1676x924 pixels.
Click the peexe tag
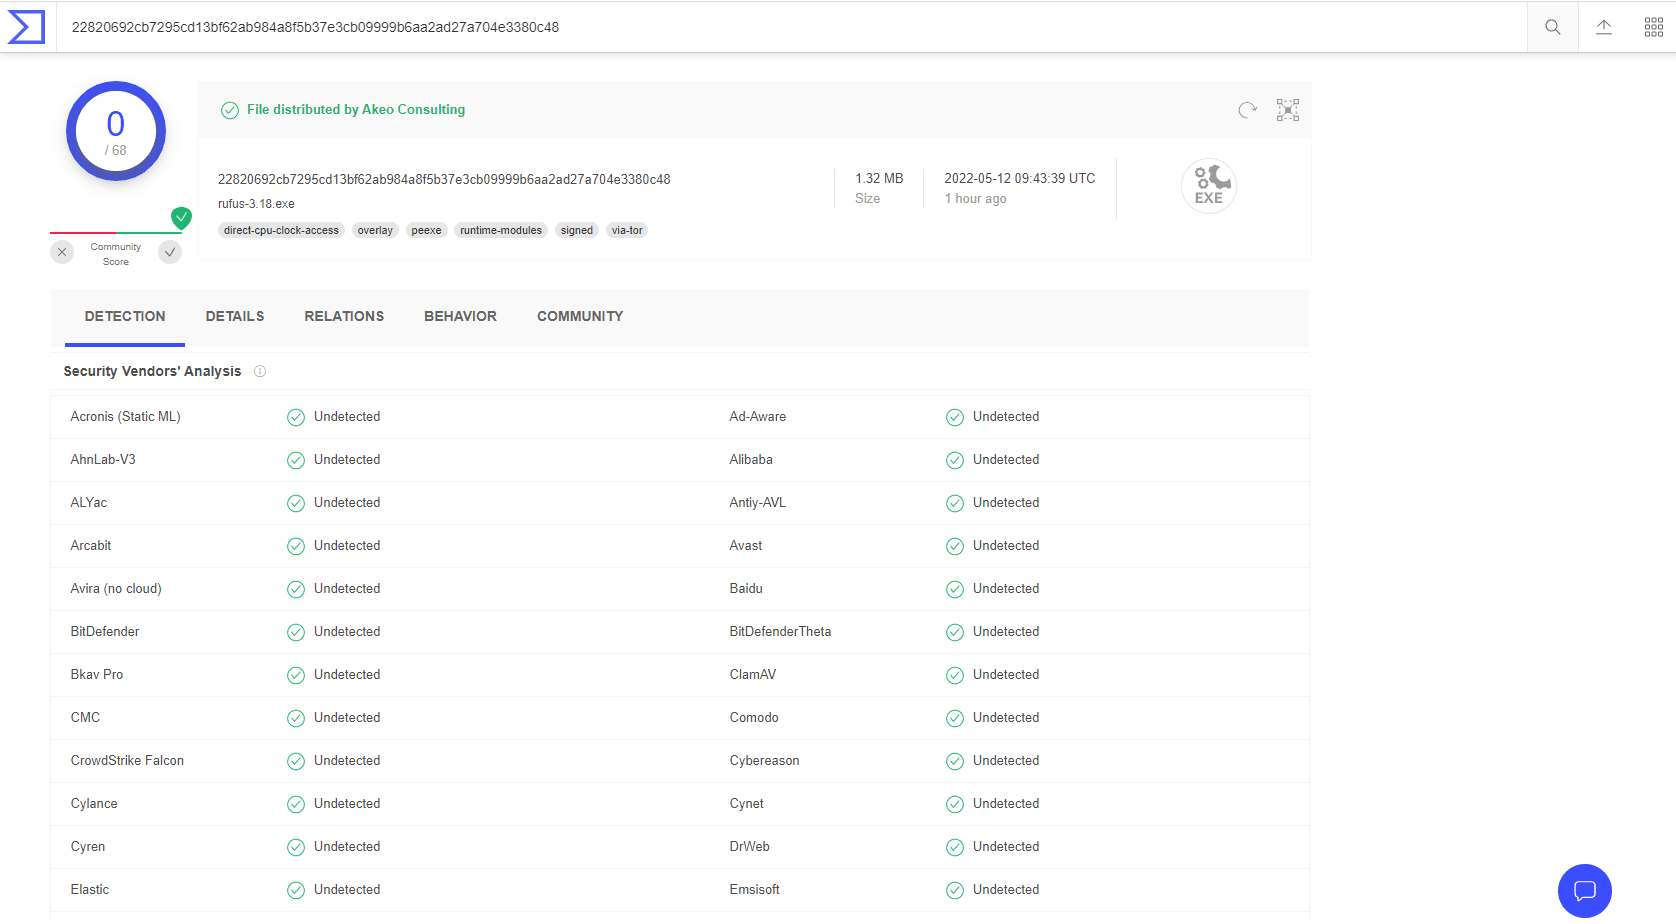pyautogui.click(x=426, y=230)
